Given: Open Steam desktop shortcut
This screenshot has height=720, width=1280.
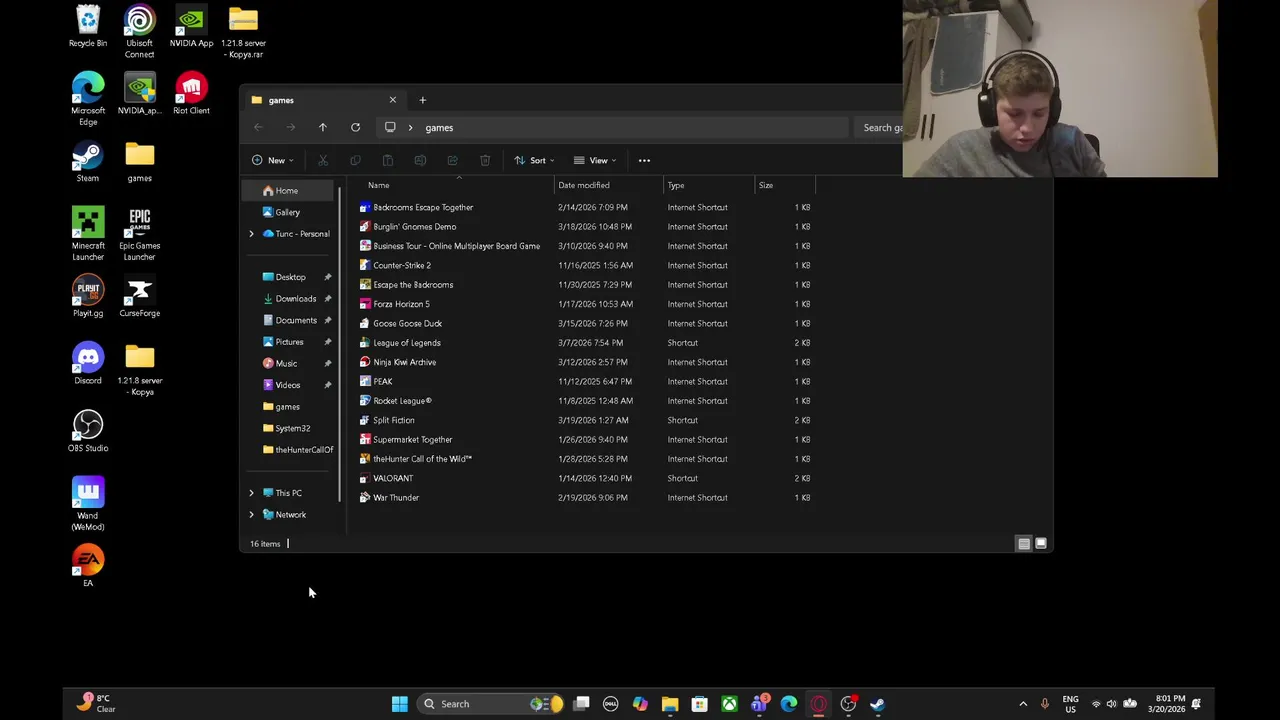Looking at the screenshot, I should [88, 162].
